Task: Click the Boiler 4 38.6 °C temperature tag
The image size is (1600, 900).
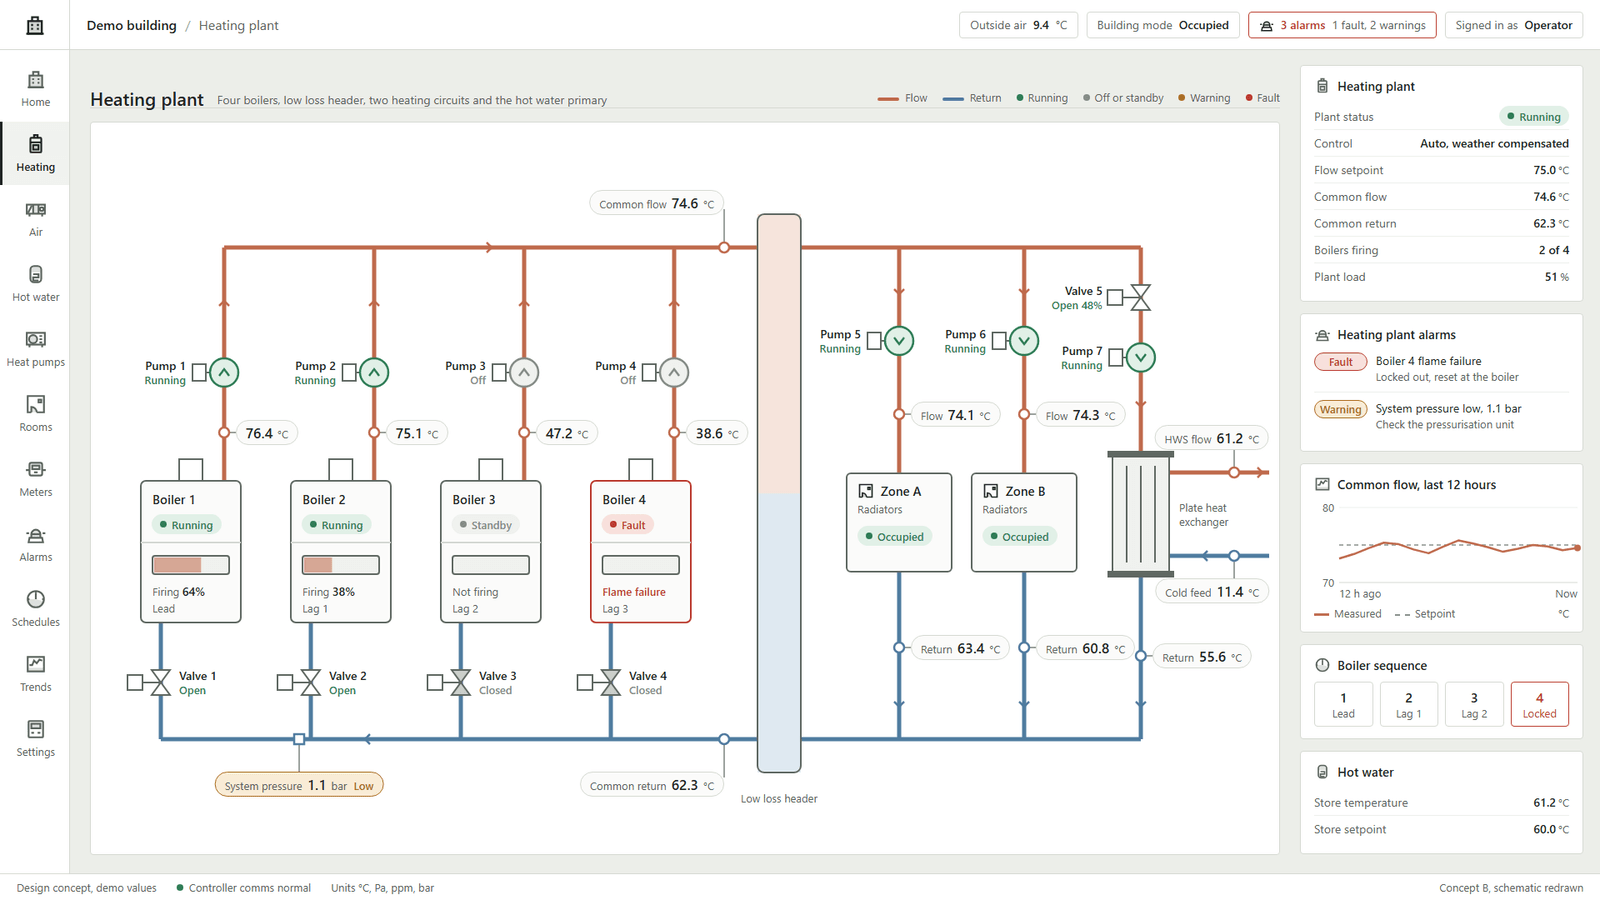Action: (717, 433)
